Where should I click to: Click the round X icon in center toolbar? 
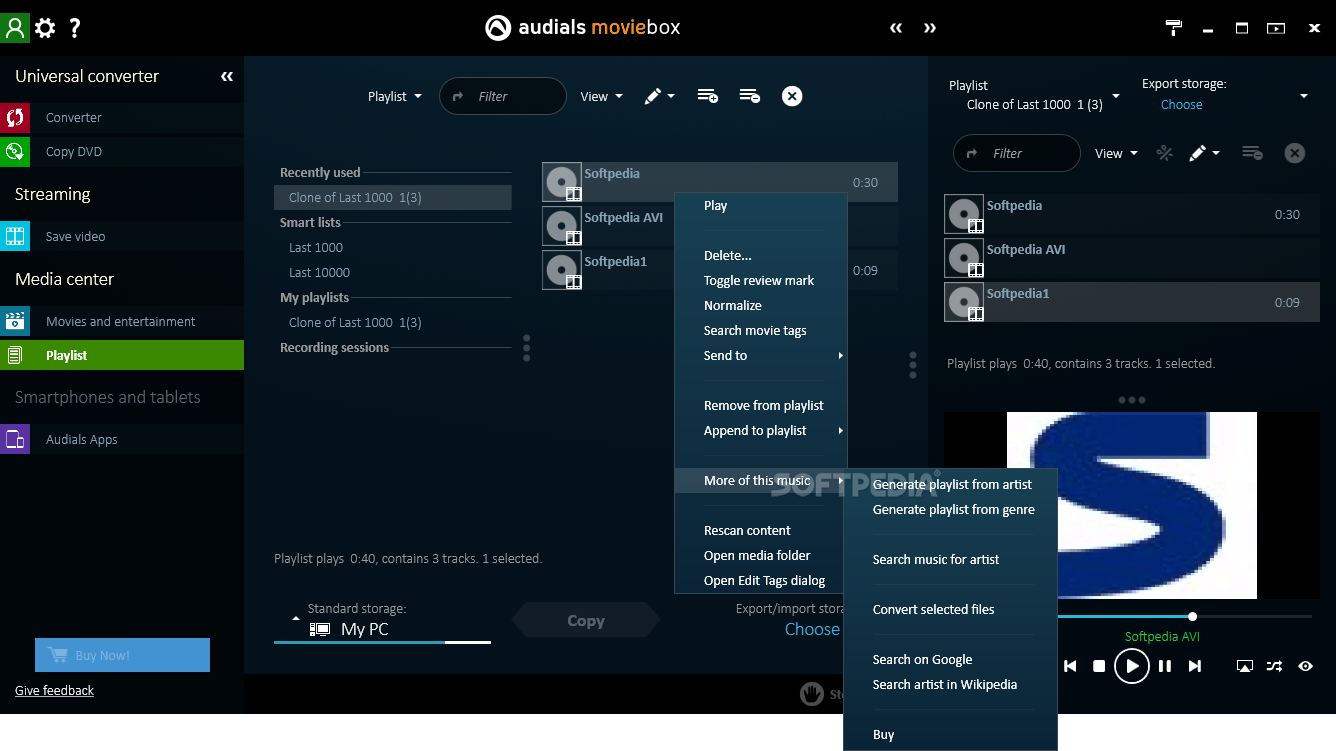coord(792,96)
